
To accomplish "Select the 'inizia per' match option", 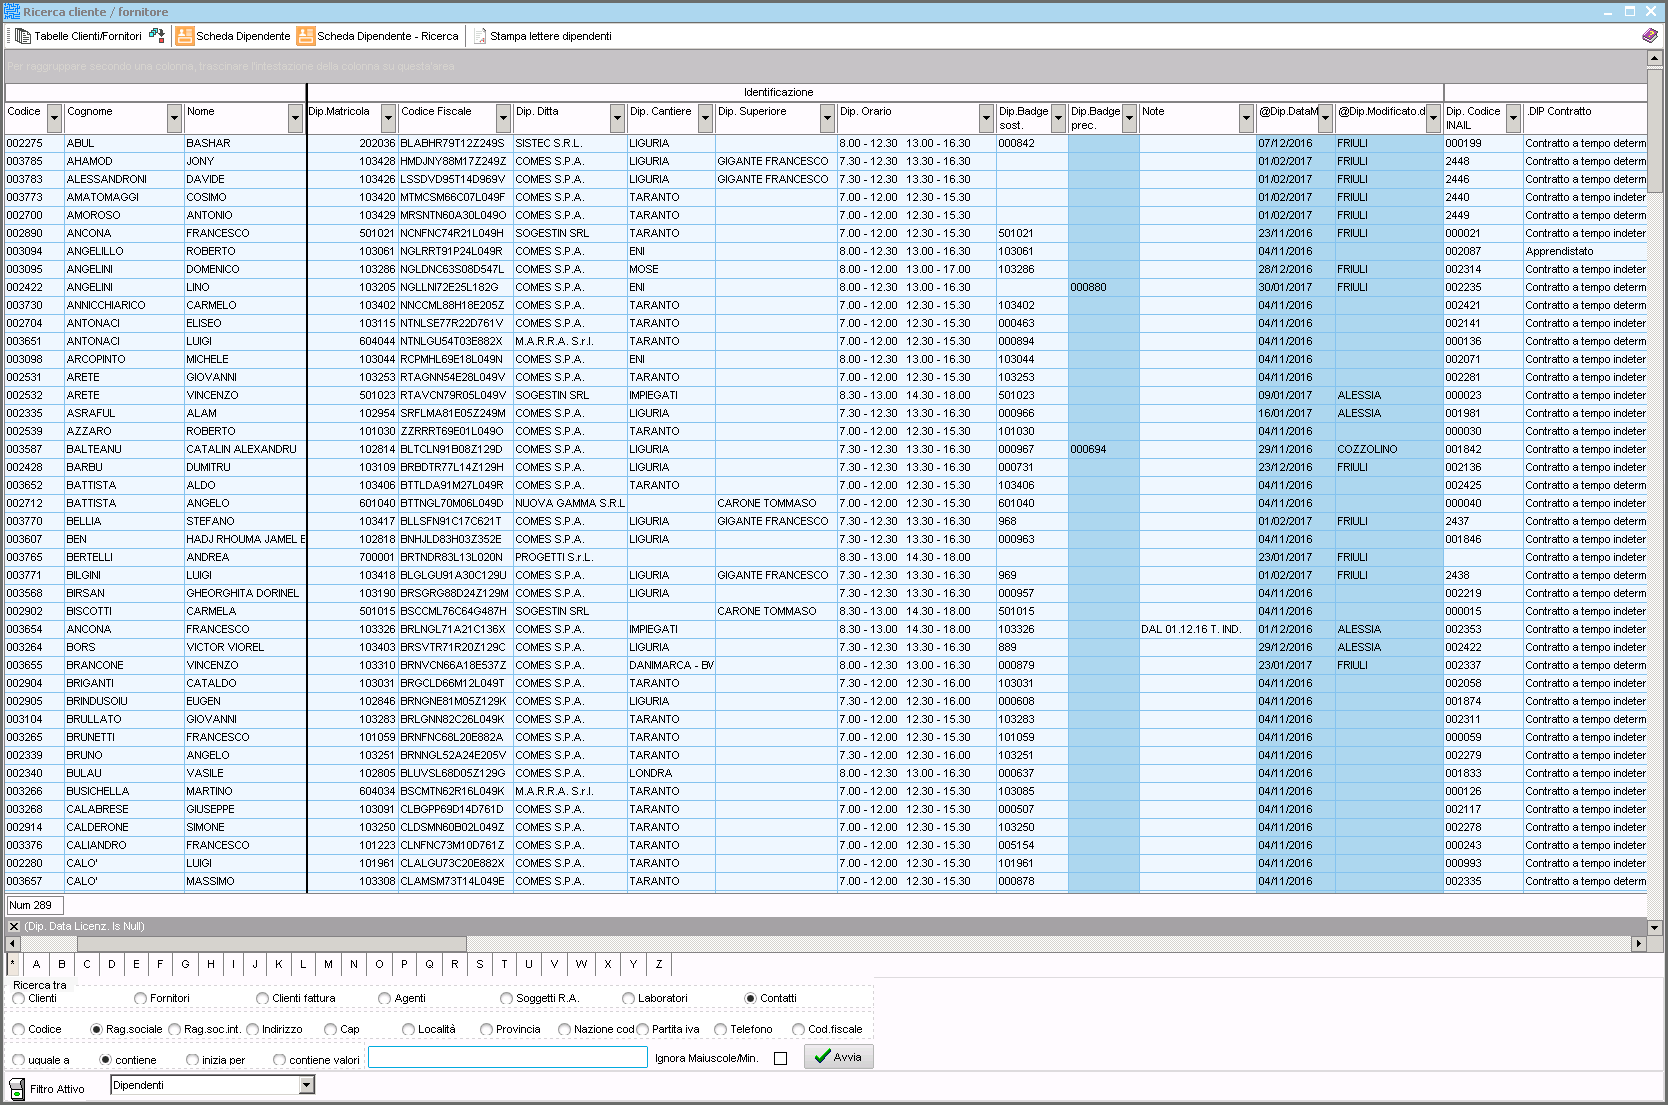I will click(193, 1060).
